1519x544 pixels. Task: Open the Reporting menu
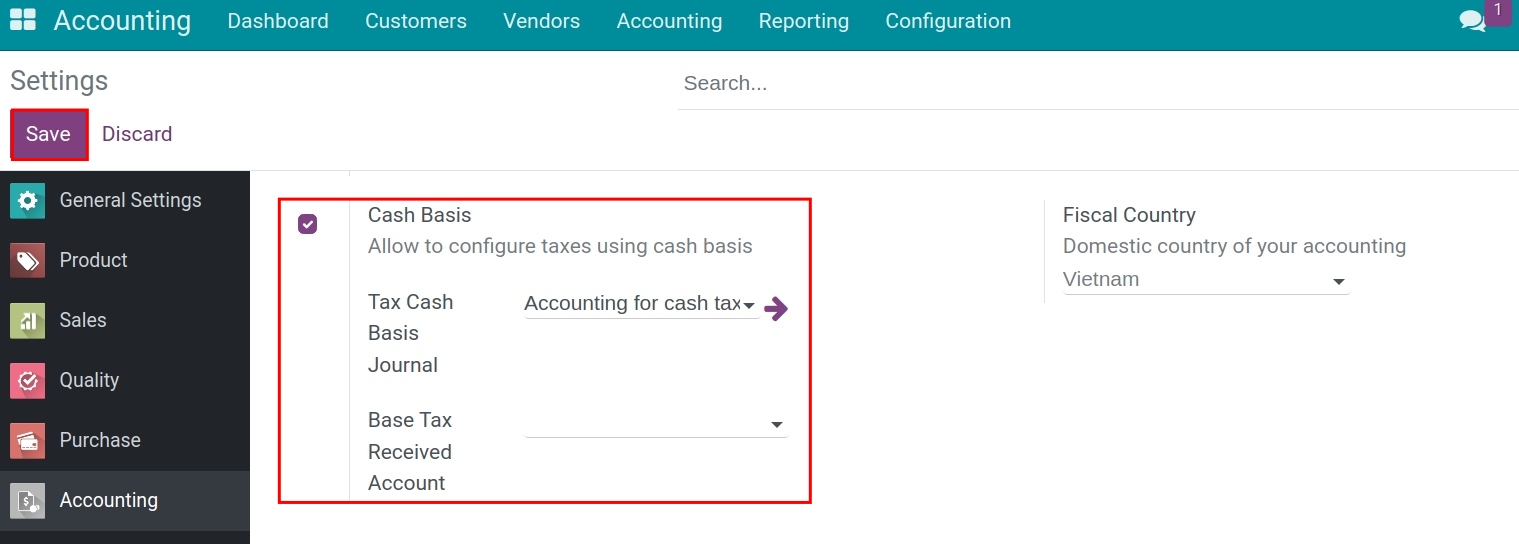point(804,21)
